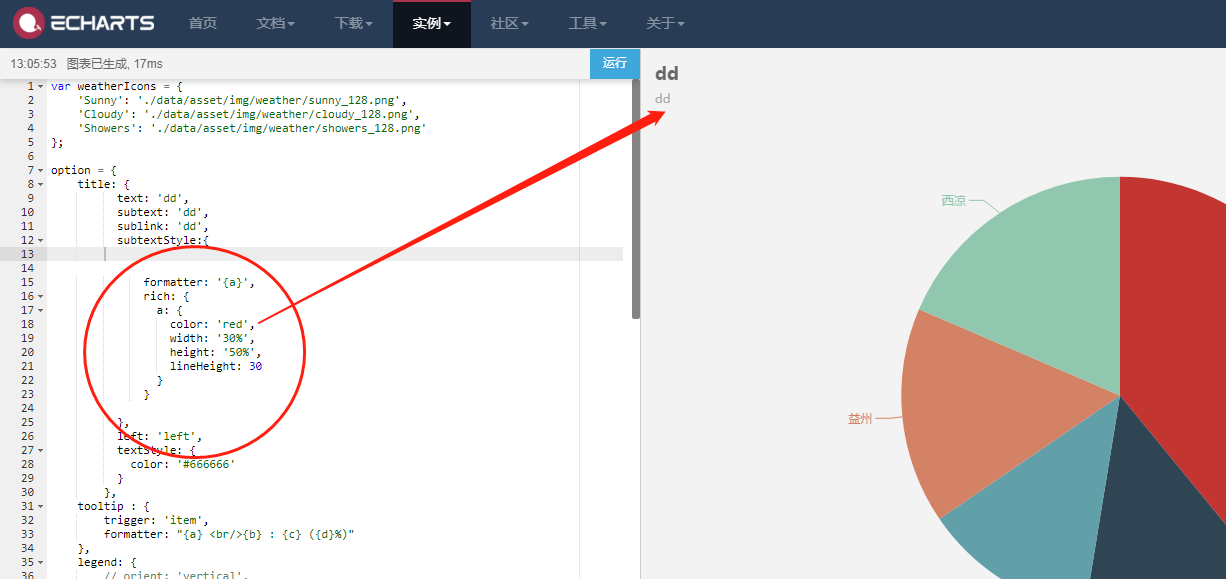Screen dimensions: 1226x579
Task: Collapse subtextStyle fold at line 12
Action: tap(41, 240)
